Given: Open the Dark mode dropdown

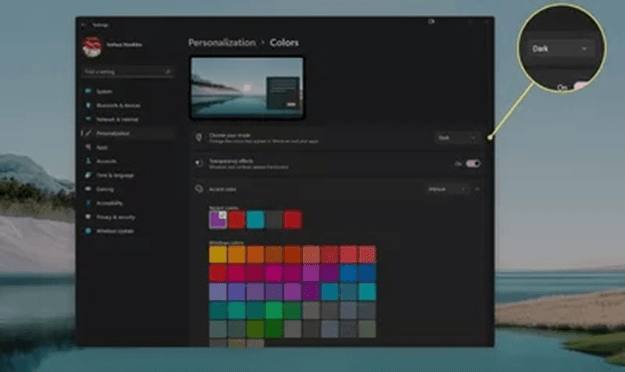Looking at the screenshot, I should [x=457, y=138].
